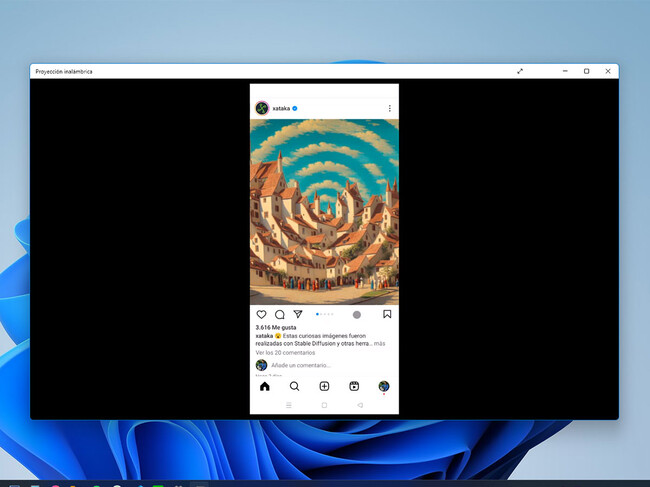Open 'Ver los 20 comentarios'
Viewport: 650px width, 487px height.
[x=285, y=353]
